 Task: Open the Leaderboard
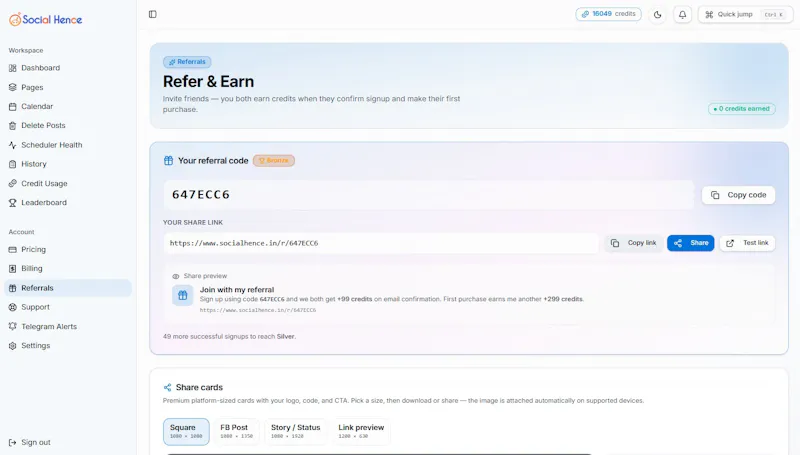click(x=68, y=203)
